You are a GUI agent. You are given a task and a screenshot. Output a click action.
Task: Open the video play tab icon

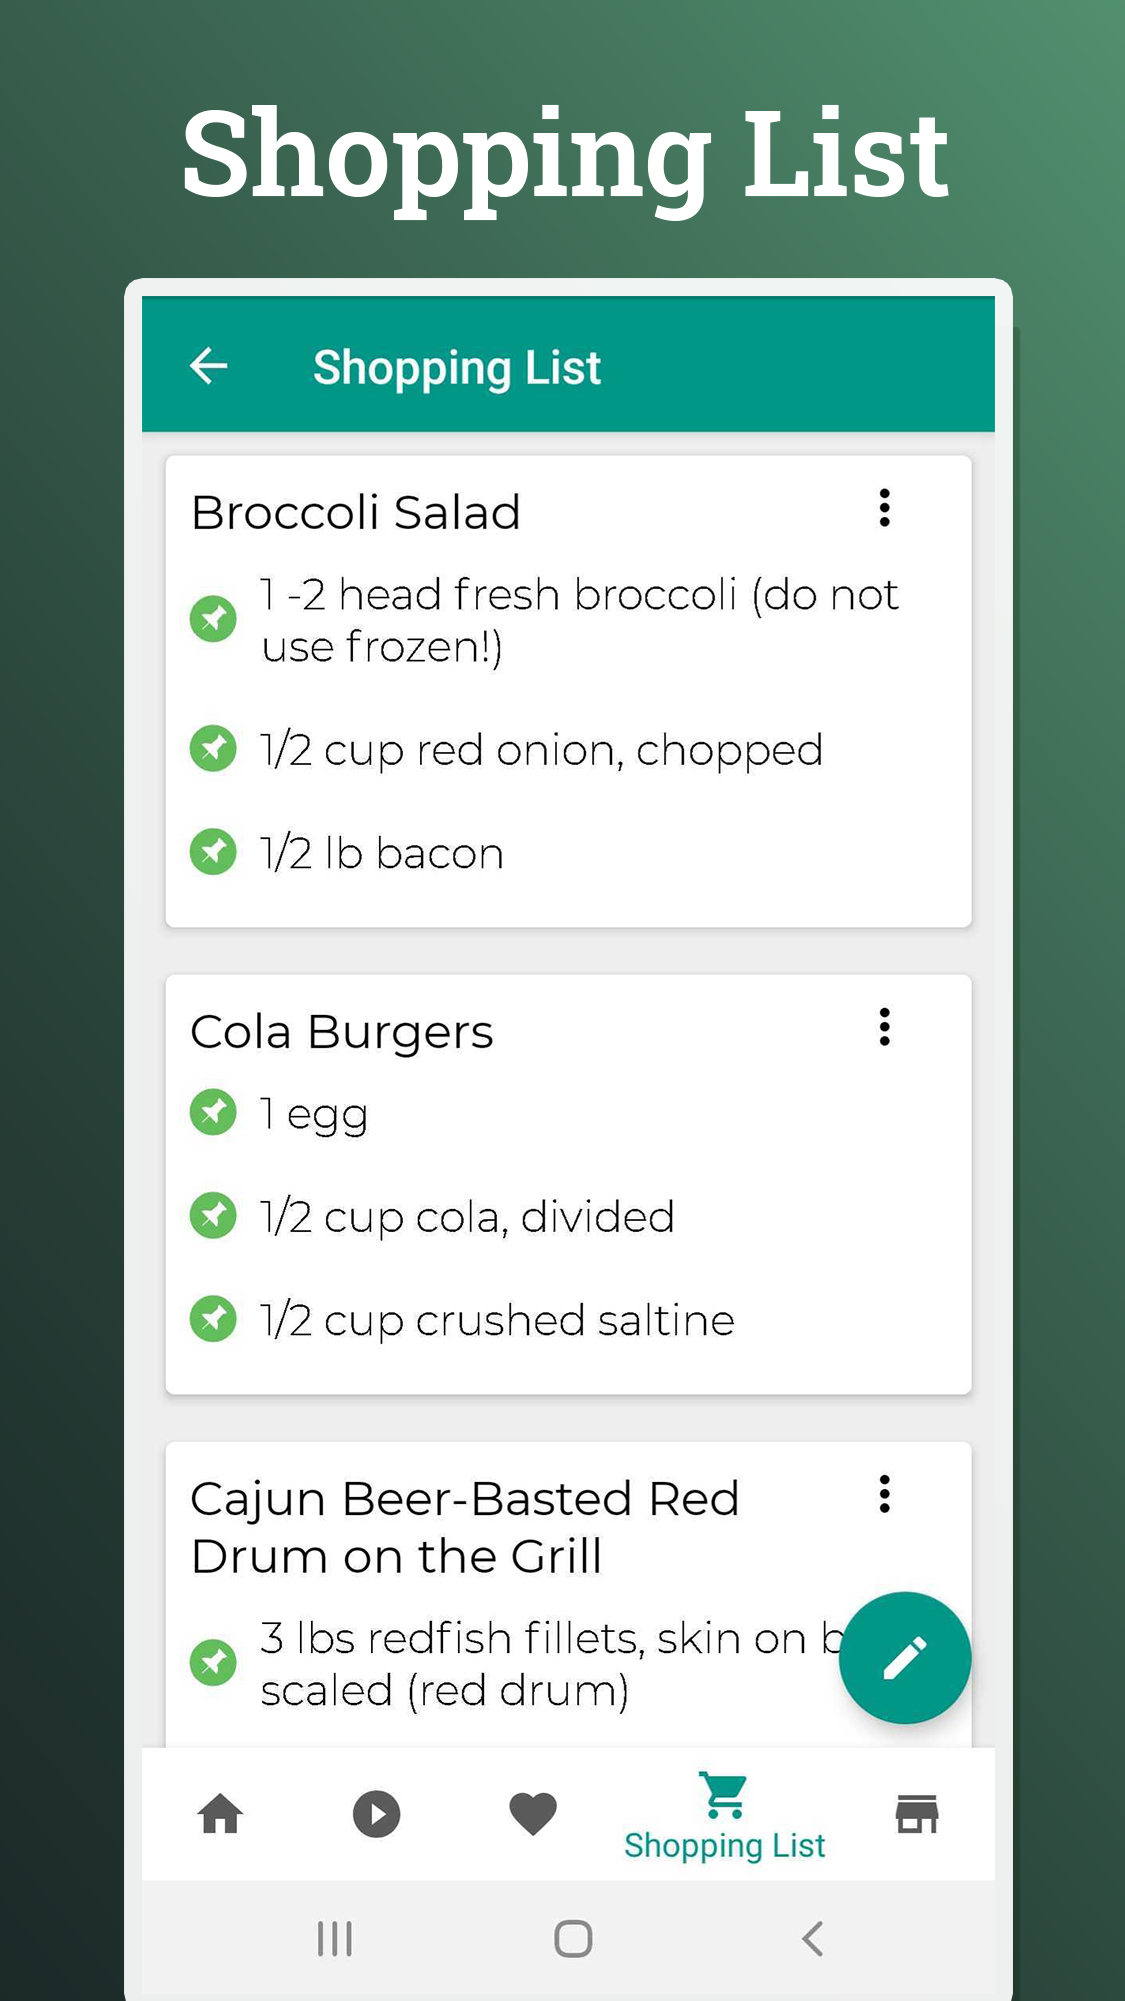coord(377,1814)
